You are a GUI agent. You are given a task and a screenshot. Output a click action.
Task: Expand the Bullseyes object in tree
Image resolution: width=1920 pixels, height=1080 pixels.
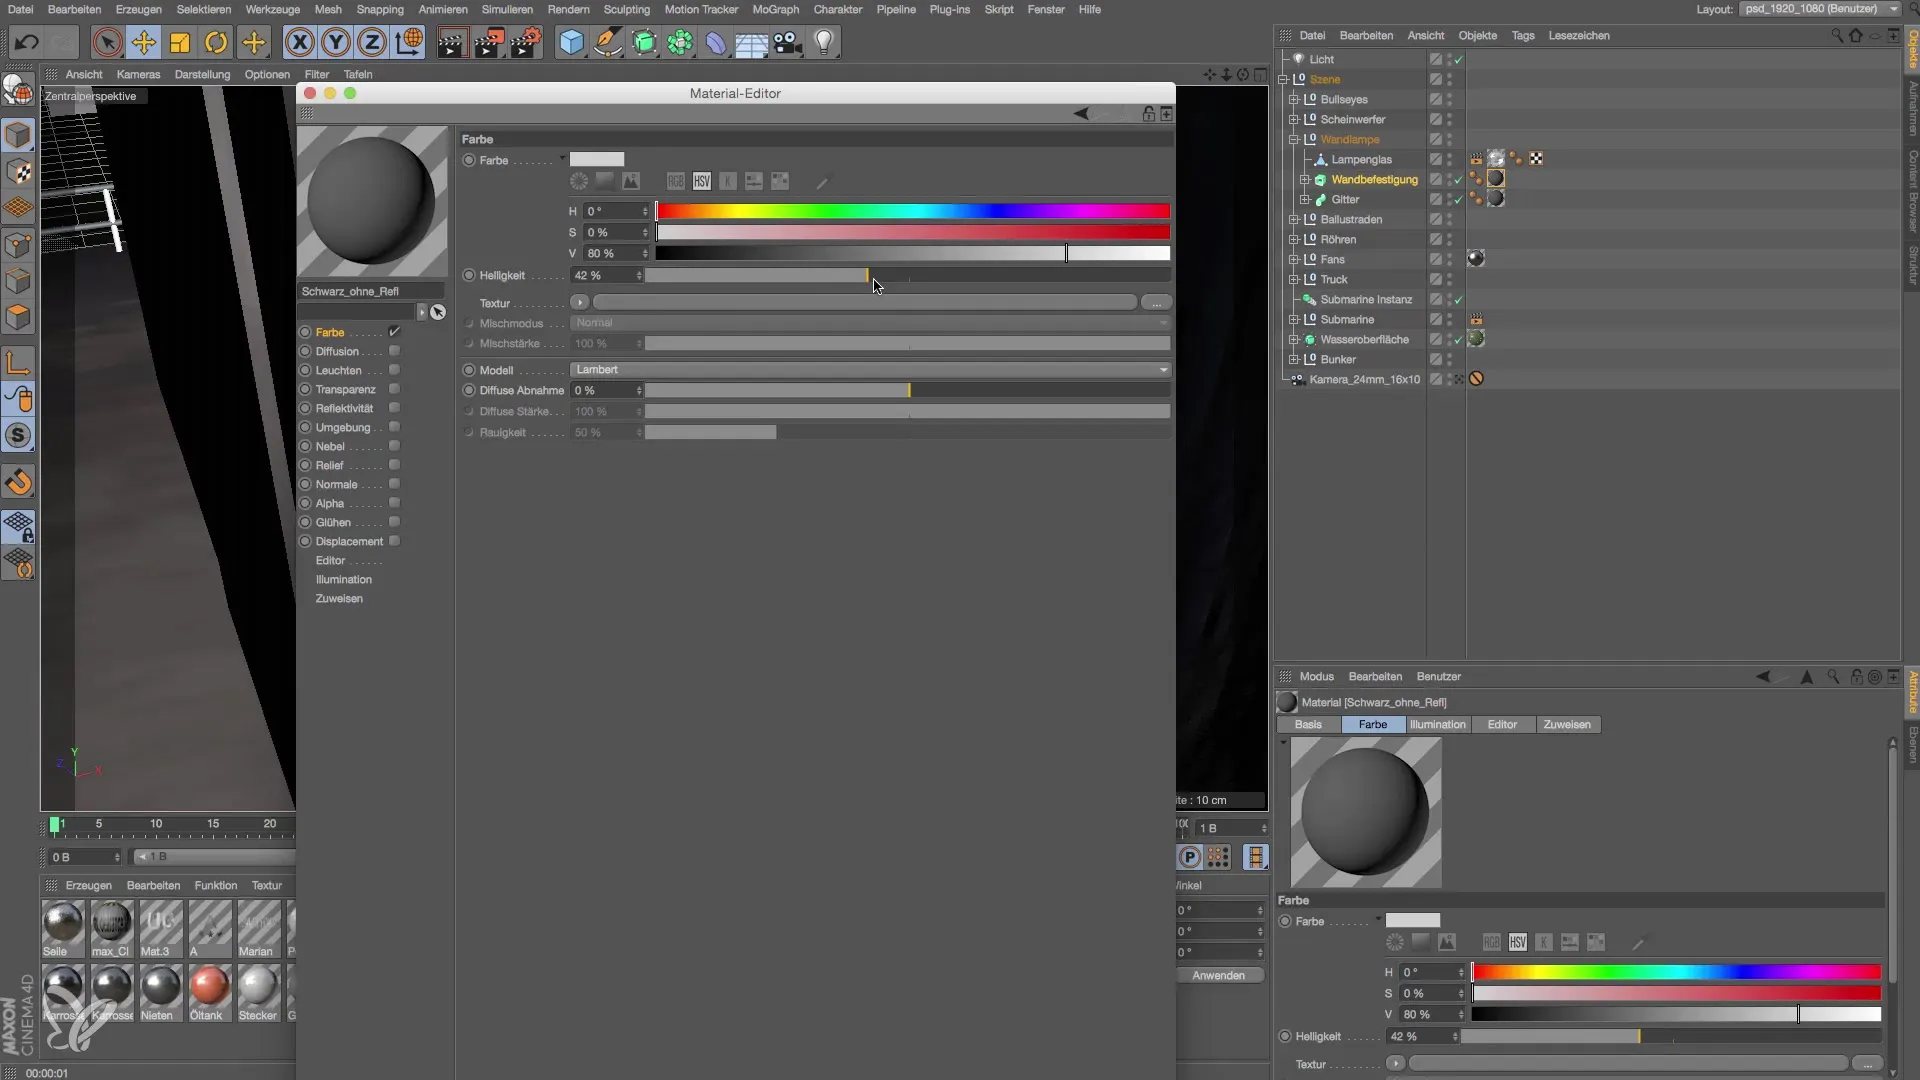click(x=1293, y=100)
